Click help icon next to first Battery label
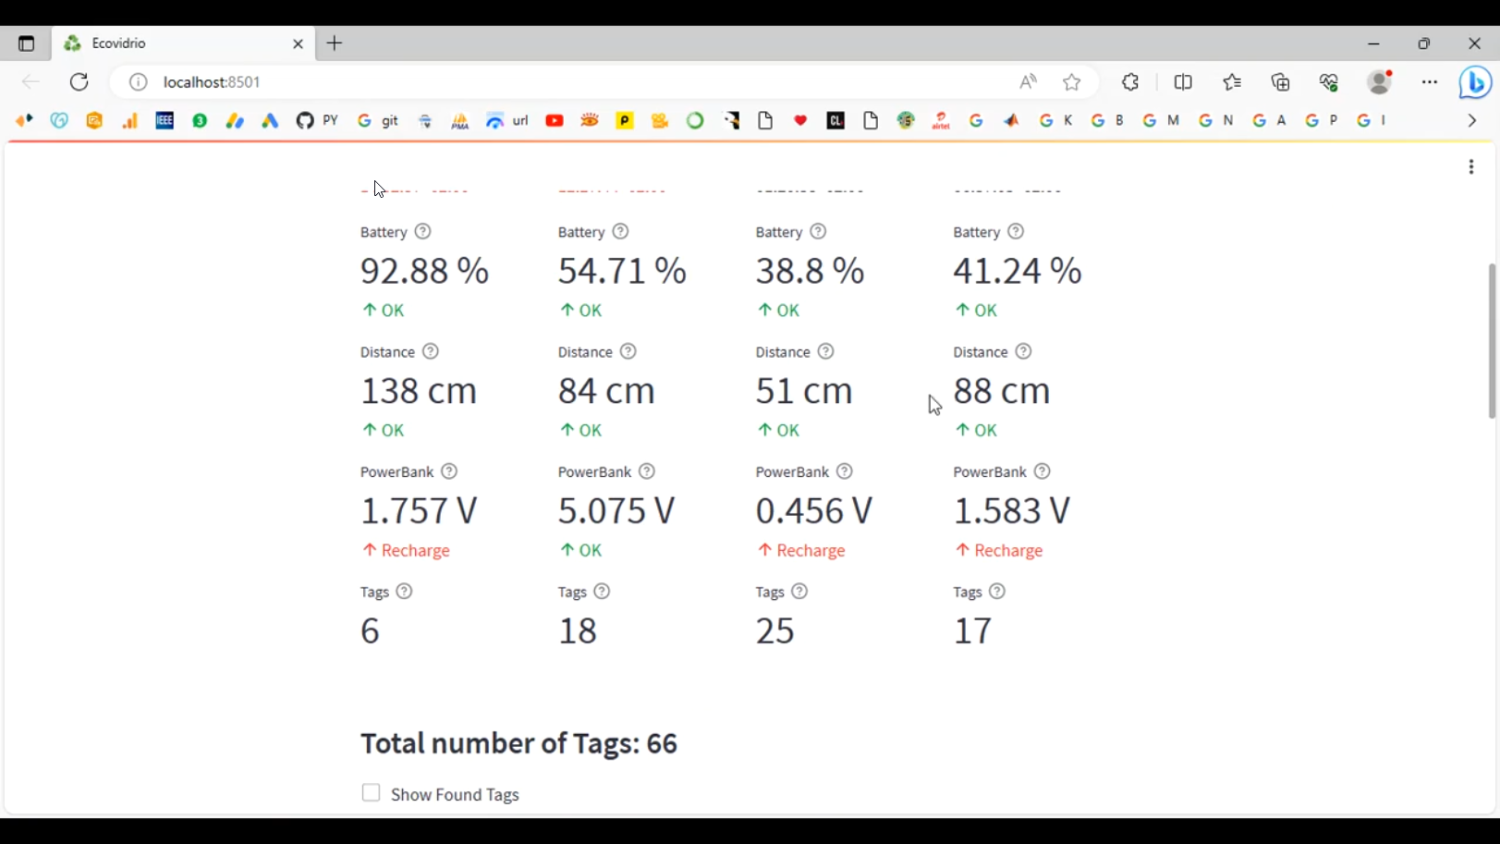Screen dimensions: 1500x844 tap(423, 232)
